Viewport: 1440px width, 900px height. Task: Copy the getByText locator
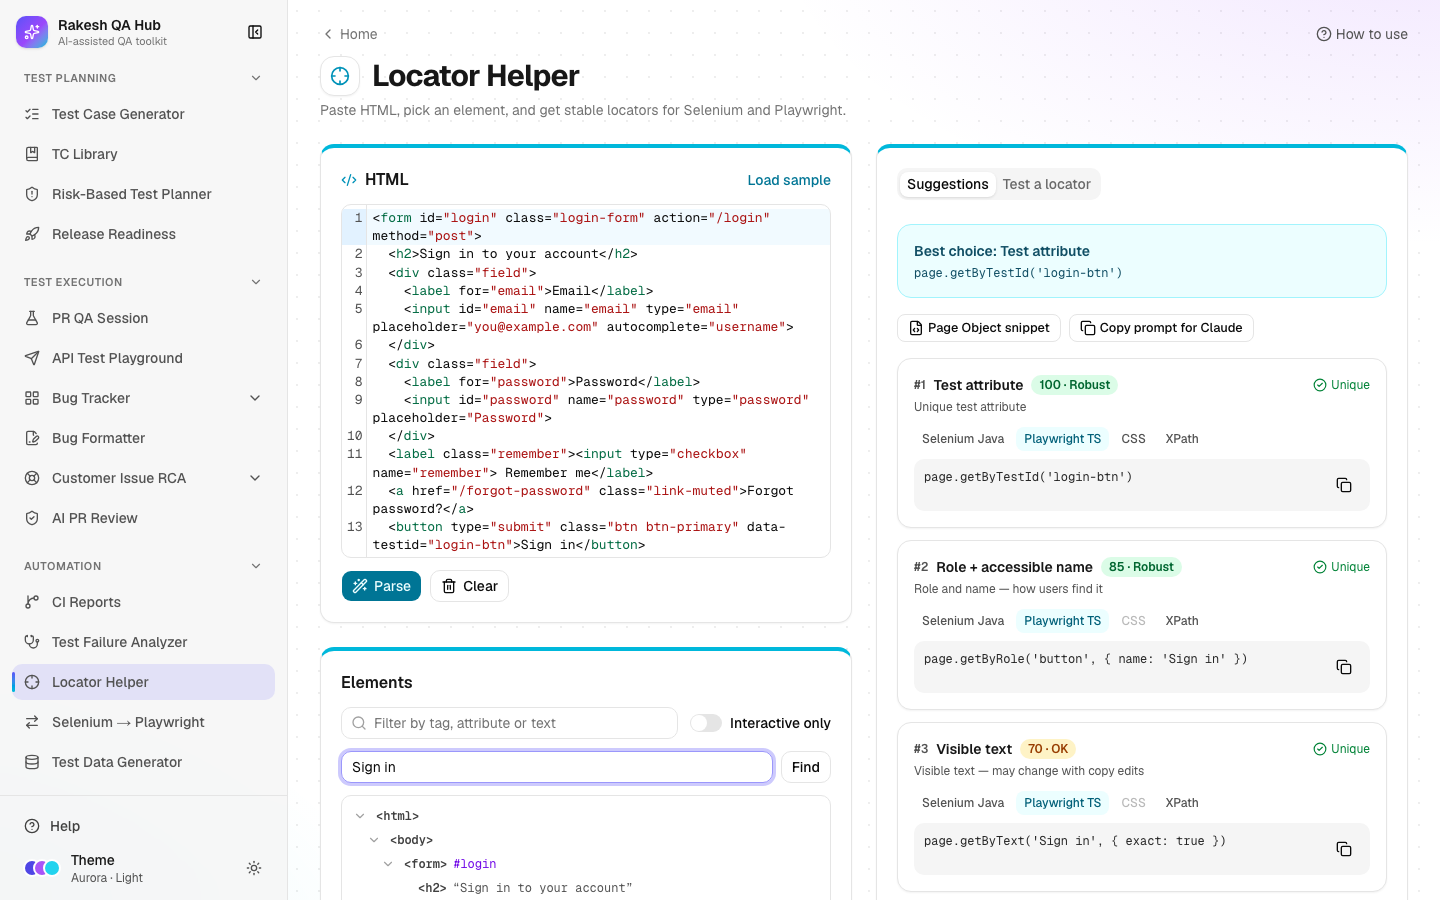coord(1344,849)
